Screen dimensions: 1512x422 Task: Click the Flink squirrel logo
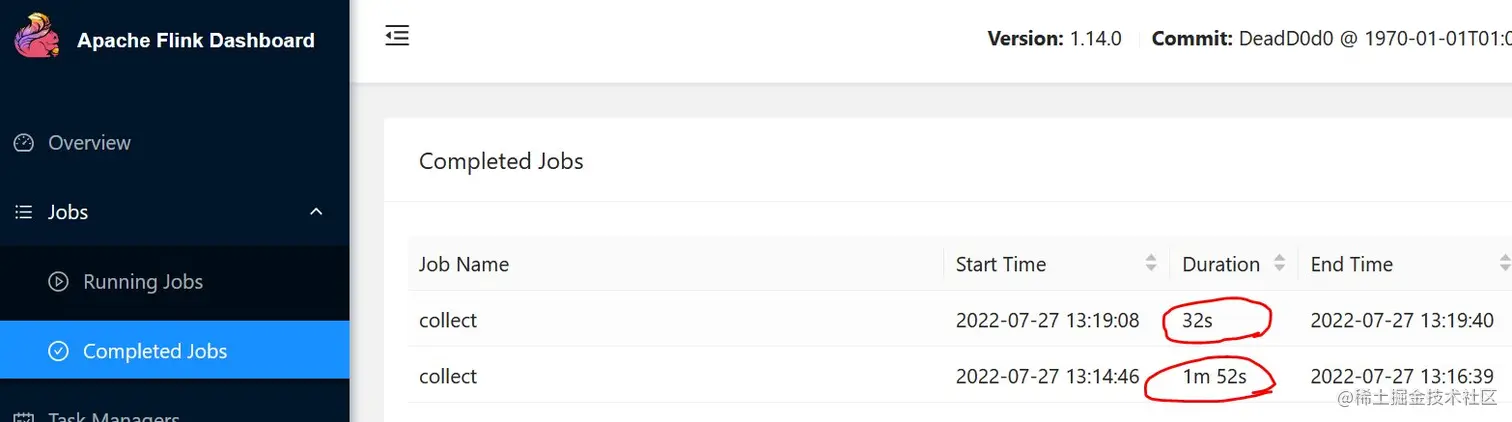38,38
